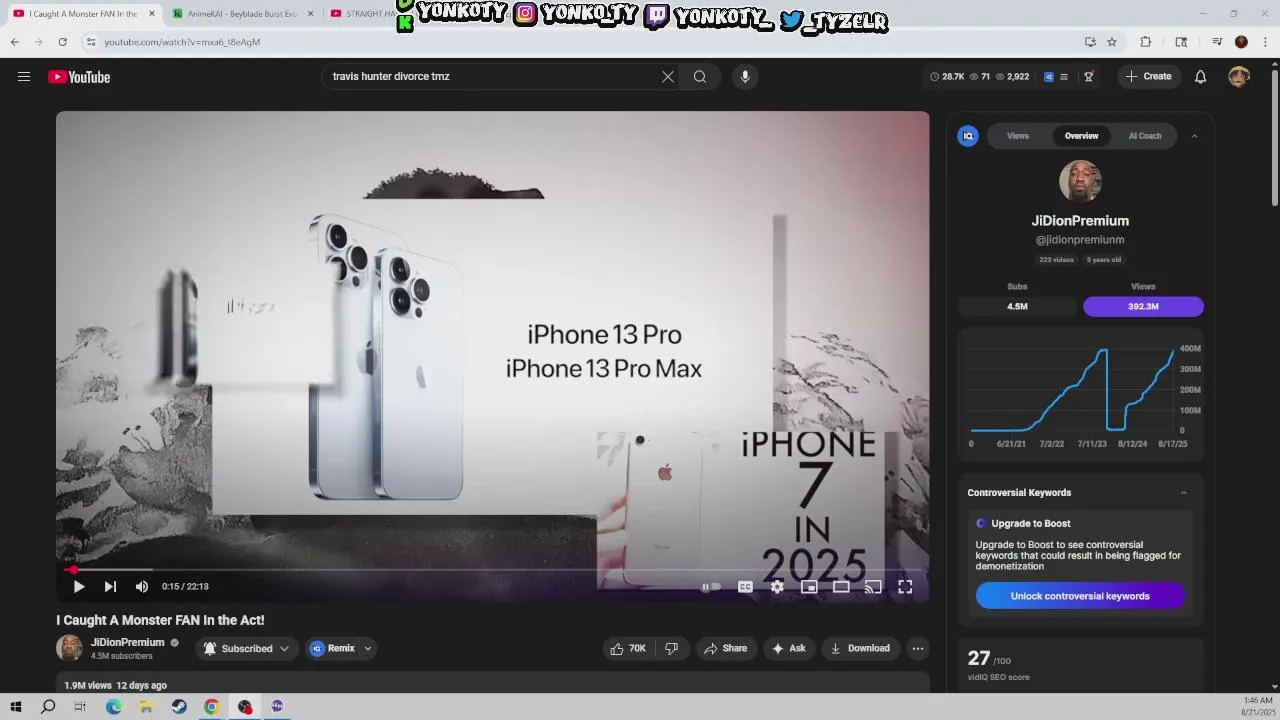Toggle autoplay switch in player
1280x720 pixels.
pos(710,587)
